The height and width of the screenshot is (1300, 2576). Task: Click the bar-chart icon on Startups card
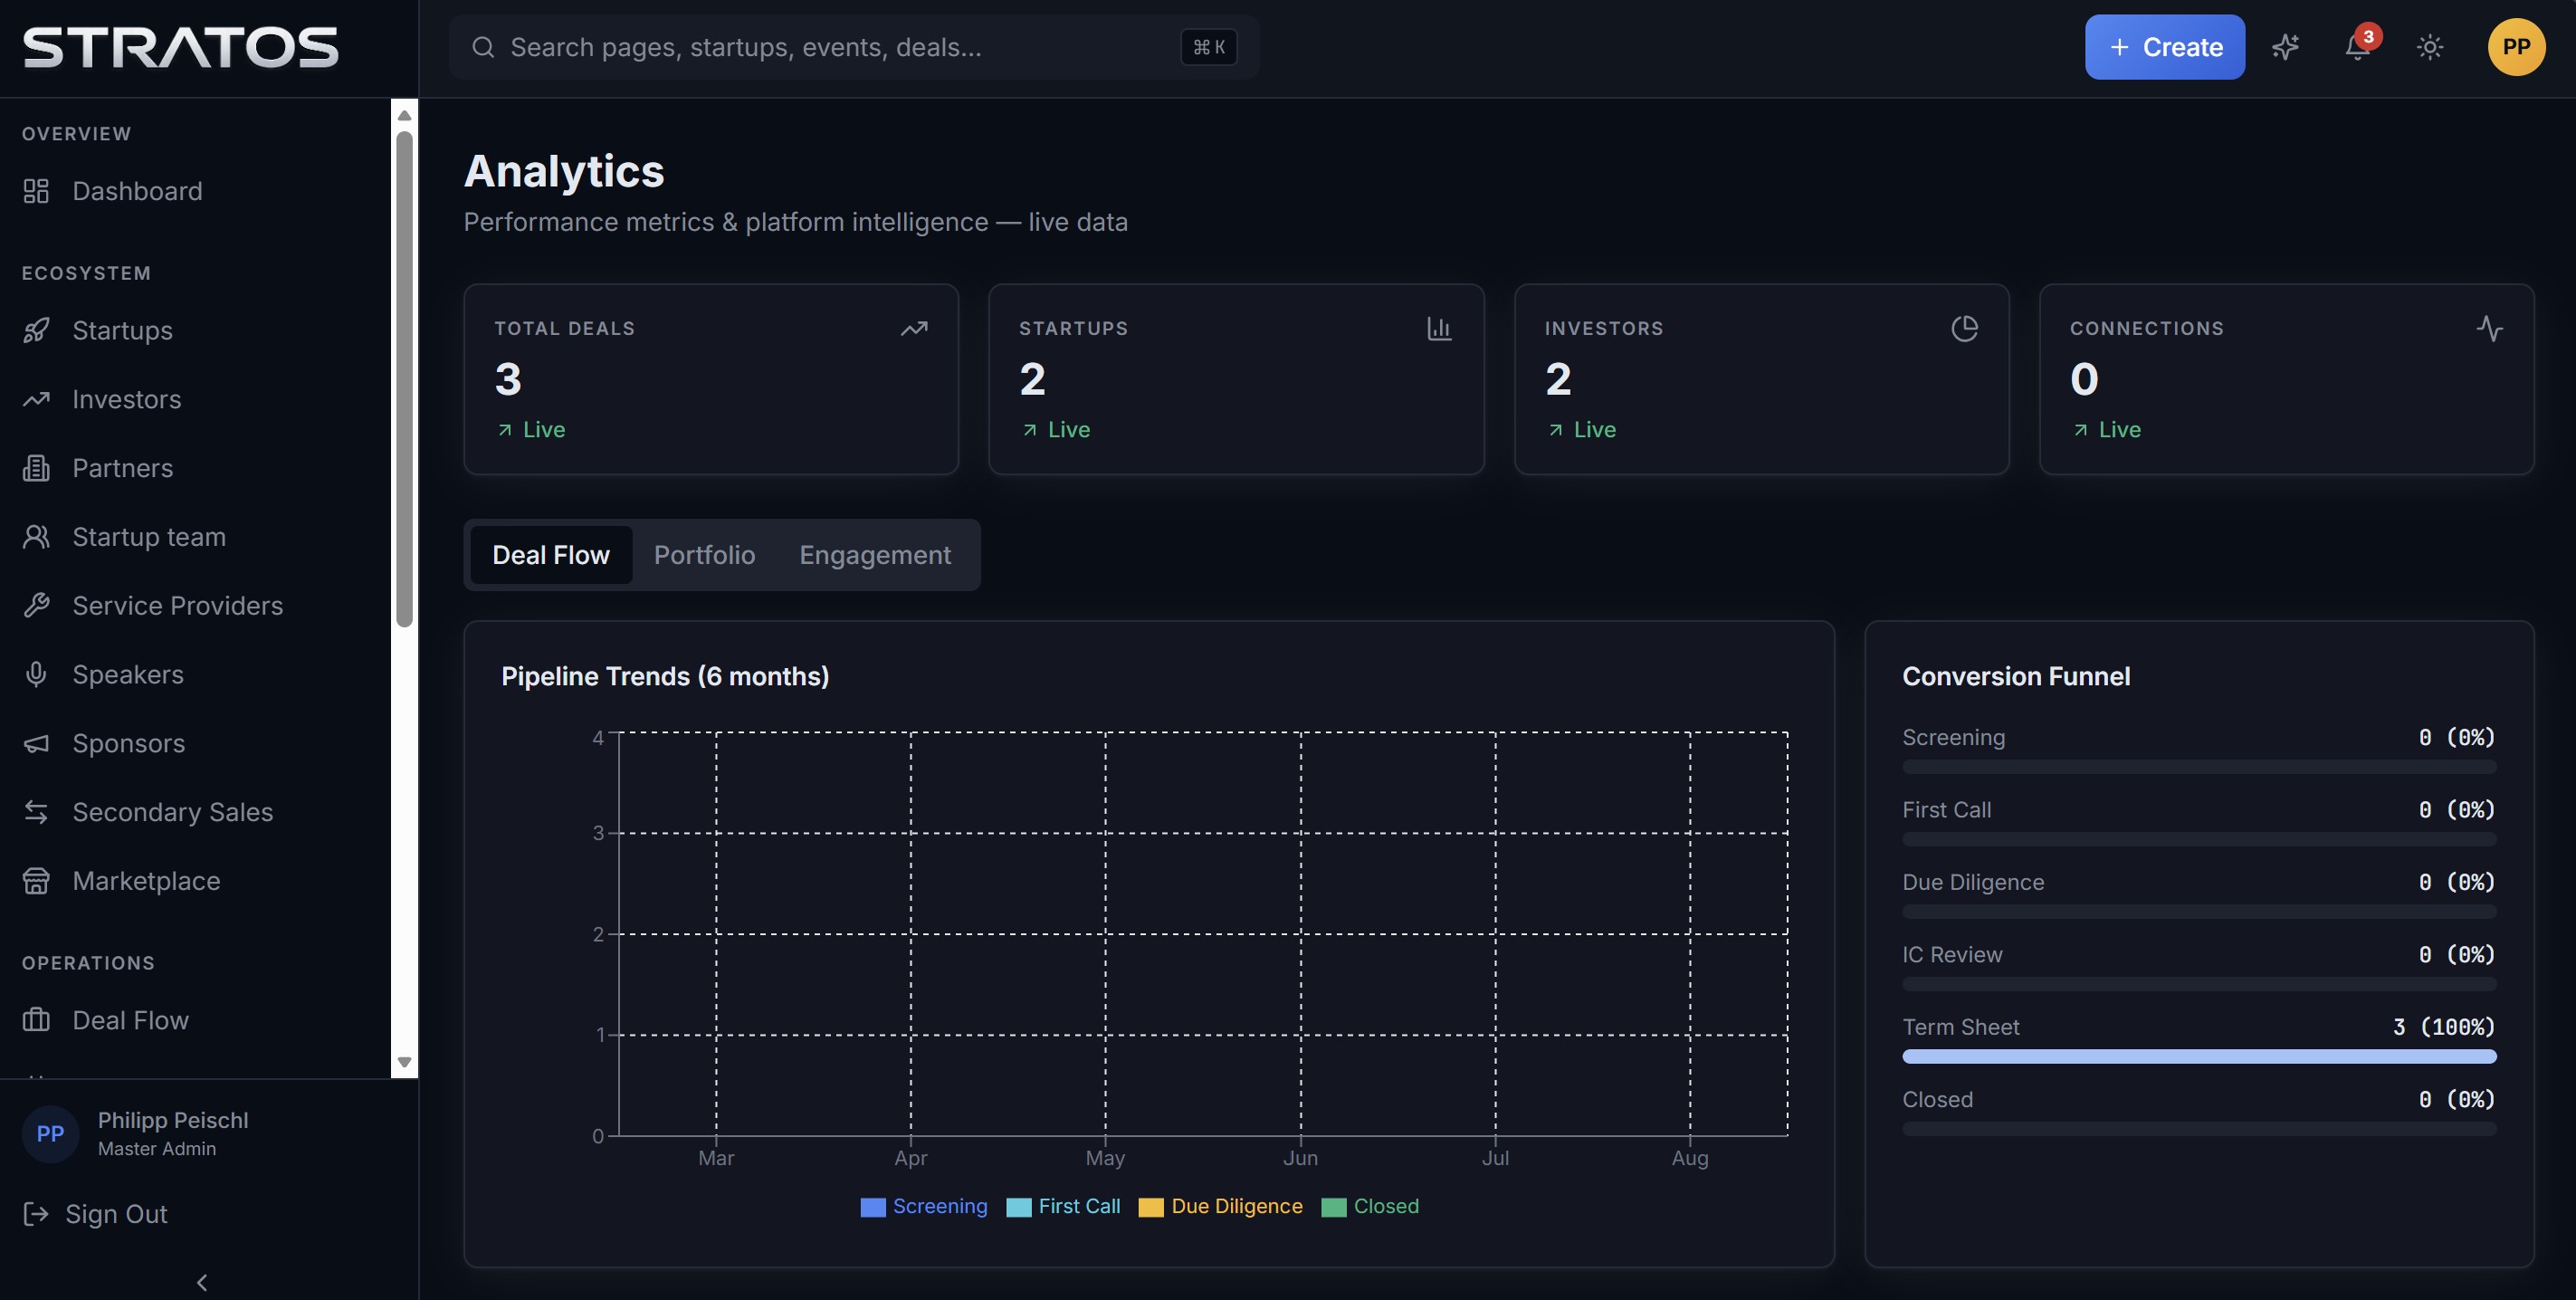click(1439, 329)
